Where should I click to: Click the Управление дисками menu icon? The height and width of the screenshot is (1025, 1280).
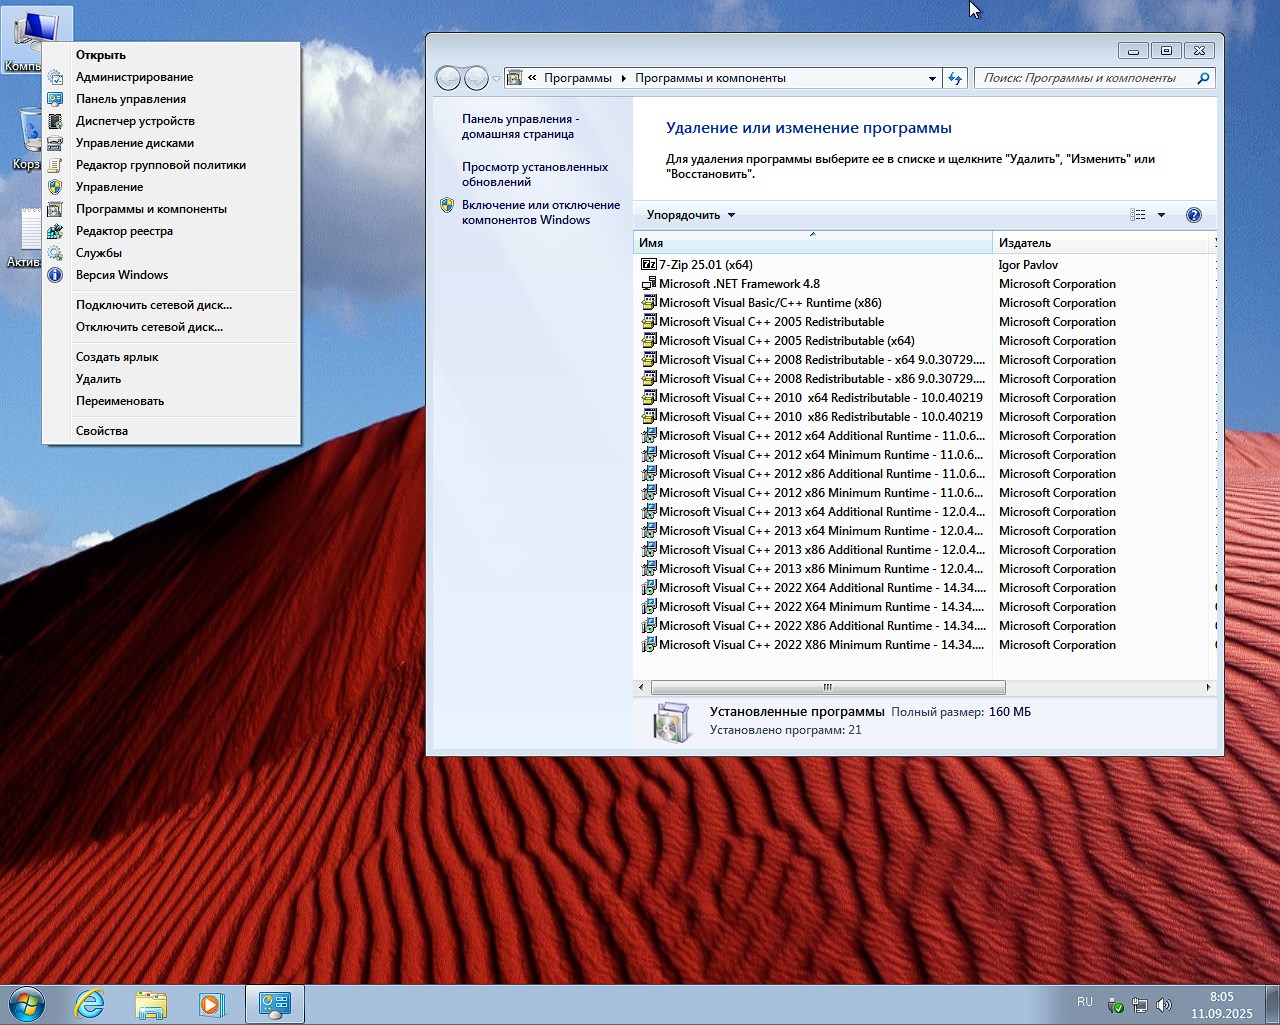55,143
